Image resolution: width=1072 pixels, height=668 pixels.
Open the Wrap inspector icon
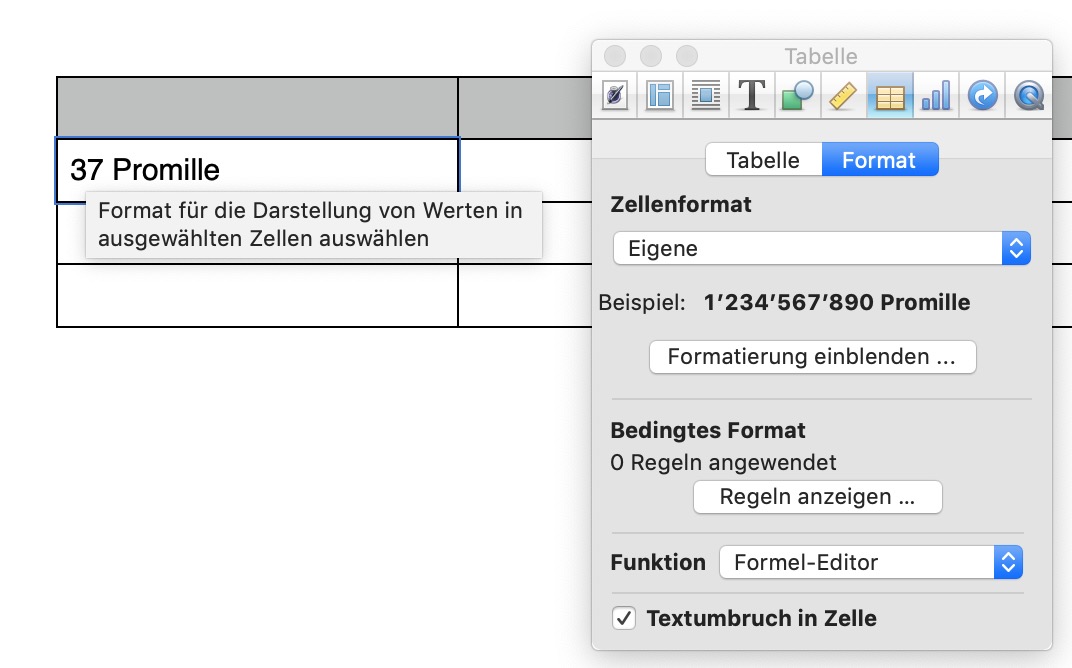[x=706, y=96]
